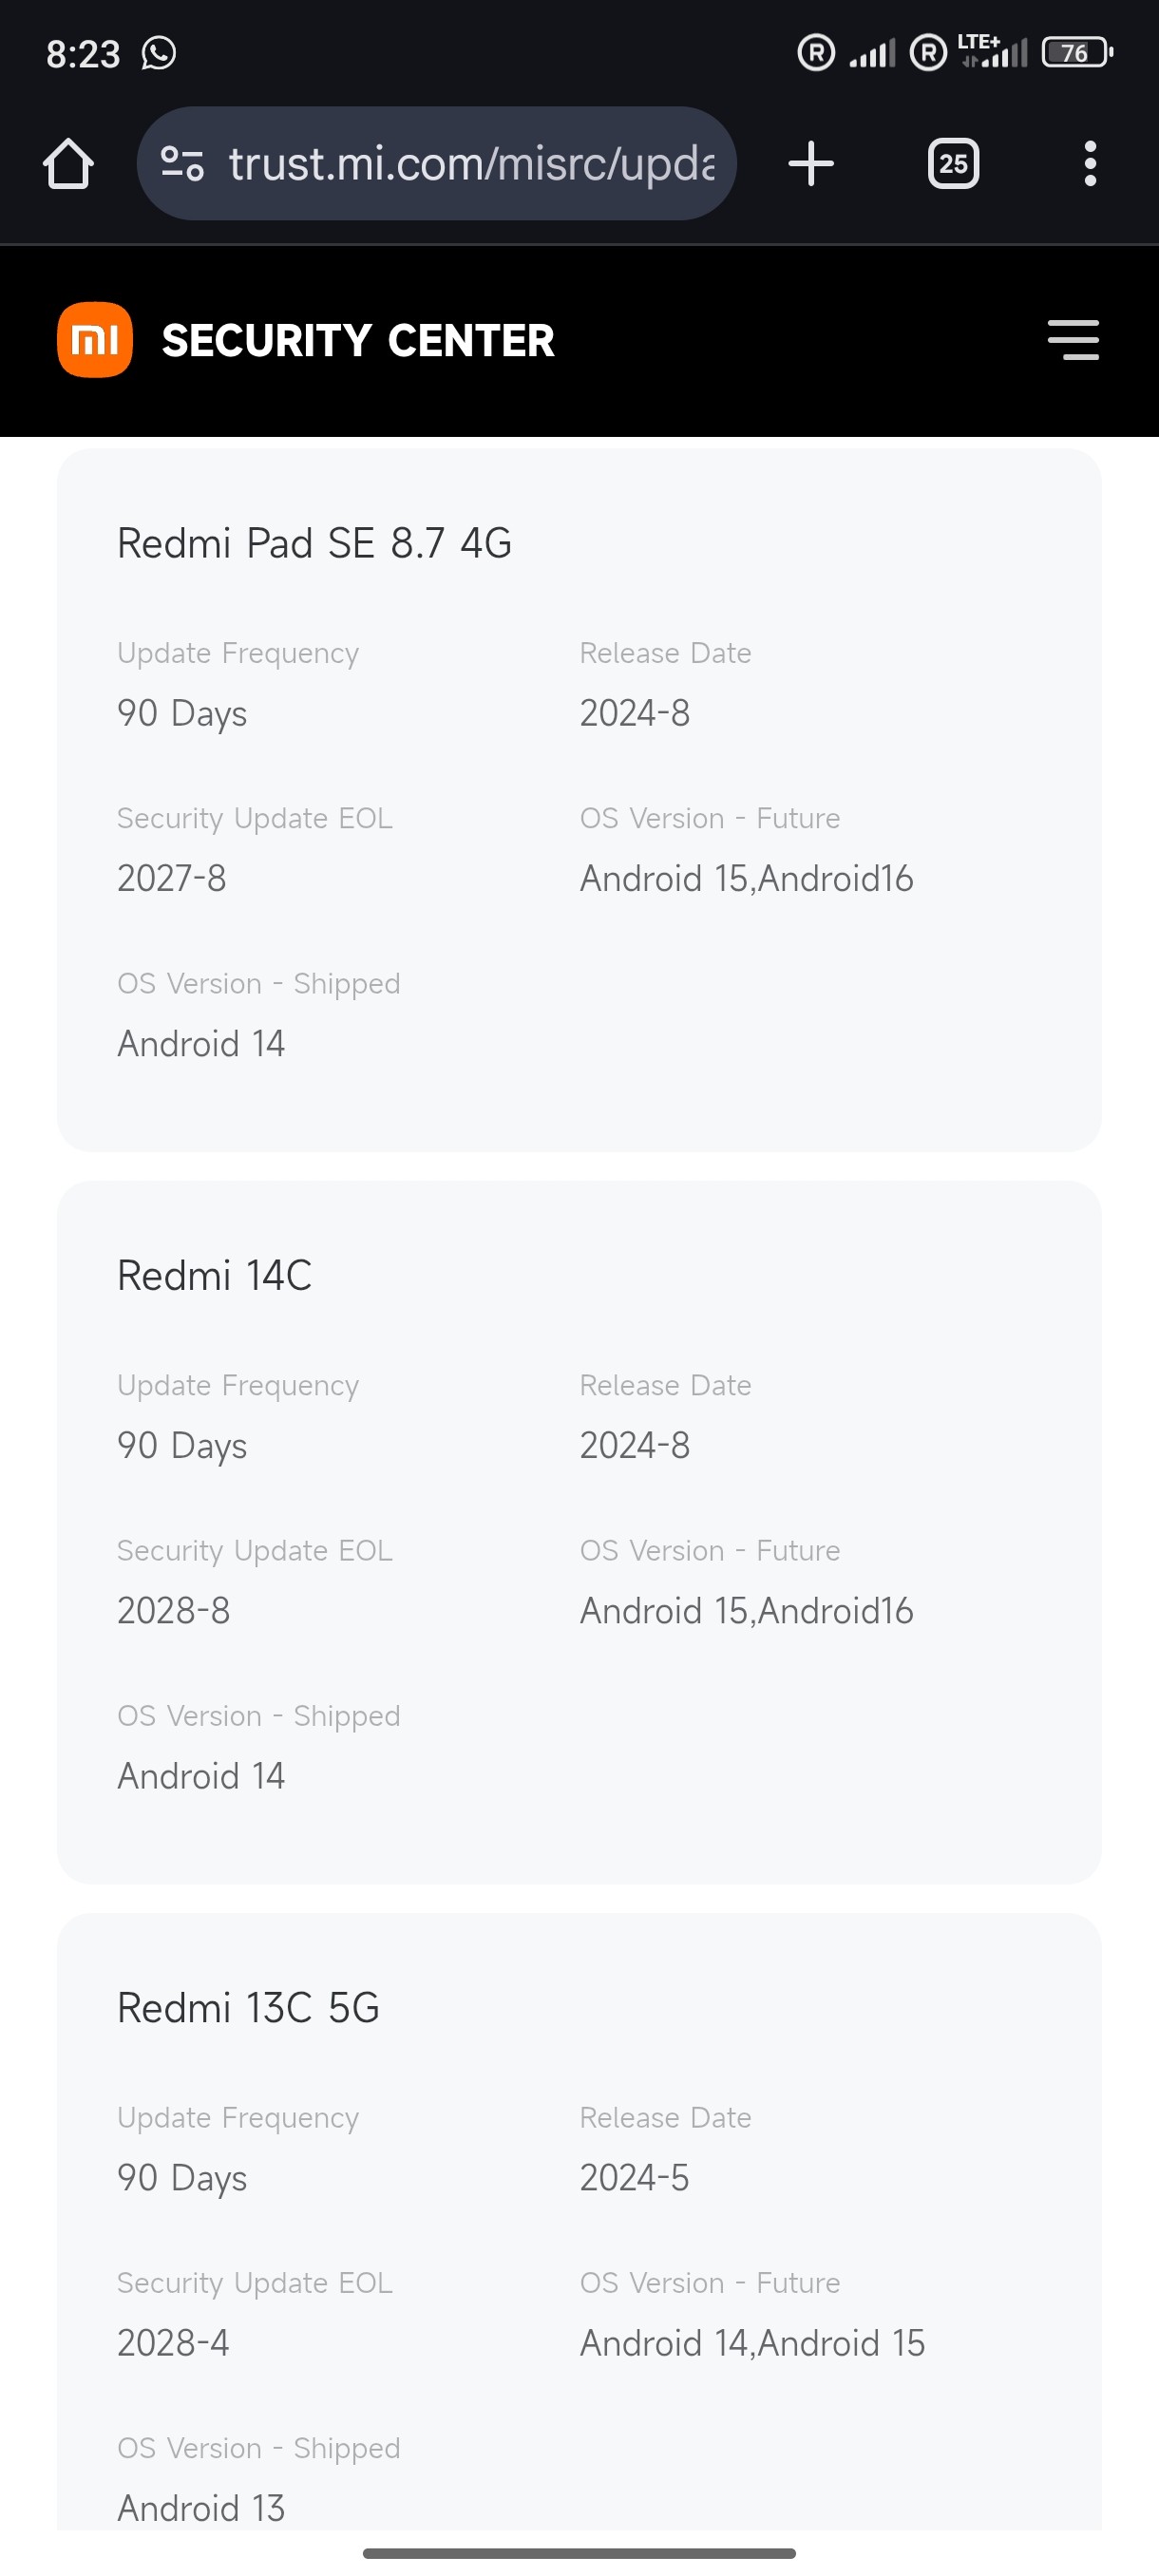Tap Redmi 14C's 2028-8 EOL date
The height and width of the screenshot is (2576, 1159).
click(174, 1610)
